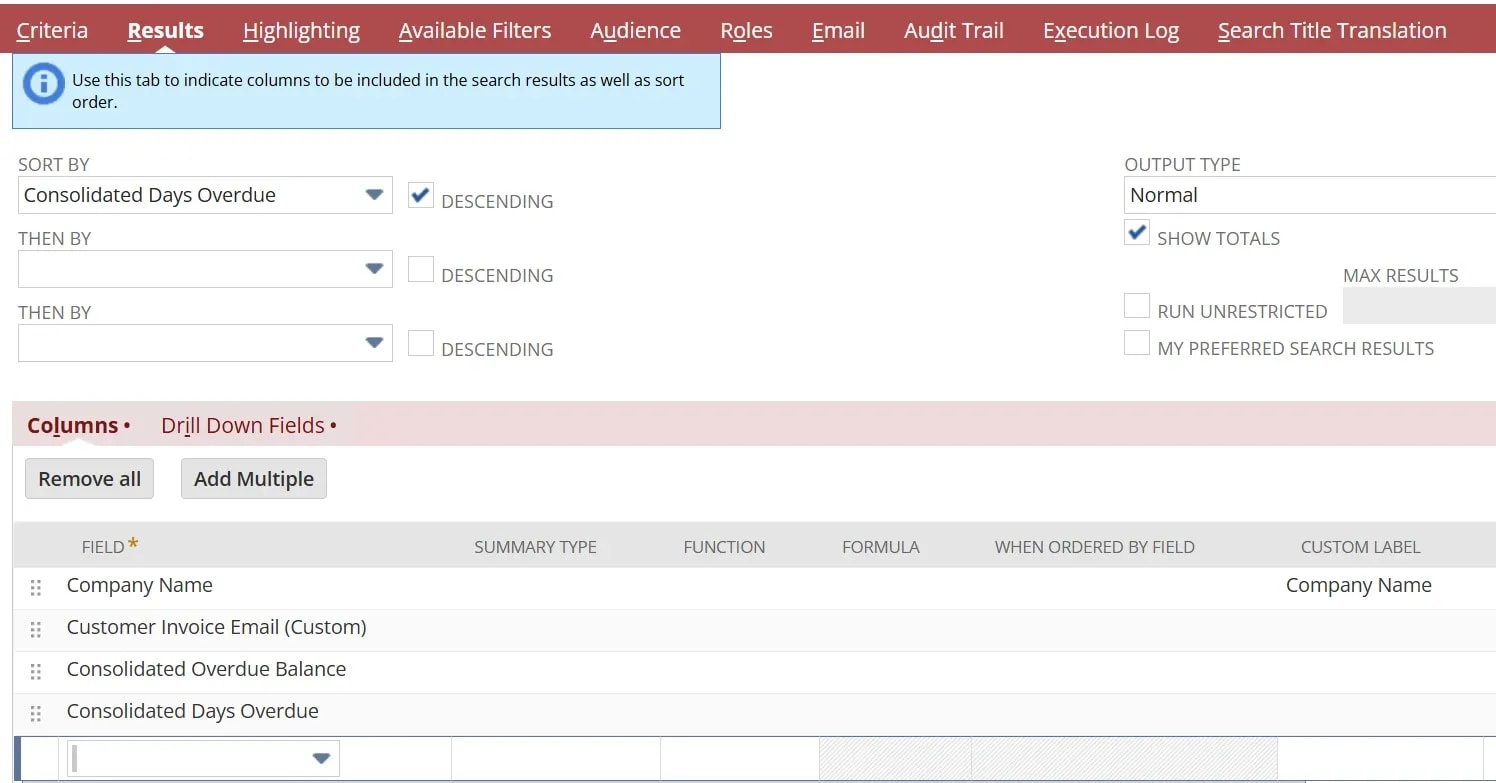The image size is (1496, 783).
Task: Go to the Available Filters tab
Action: (475, 30)
